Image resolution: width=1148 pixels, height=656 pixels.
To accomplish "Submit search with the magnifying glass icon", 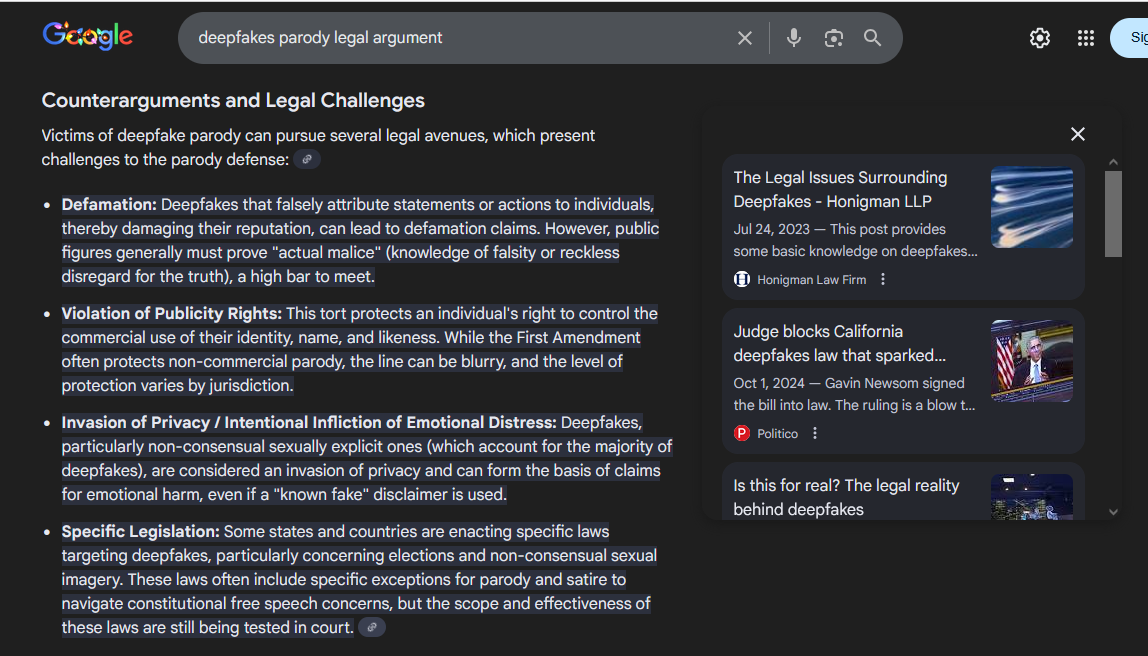I will click(x=872, y=38).
